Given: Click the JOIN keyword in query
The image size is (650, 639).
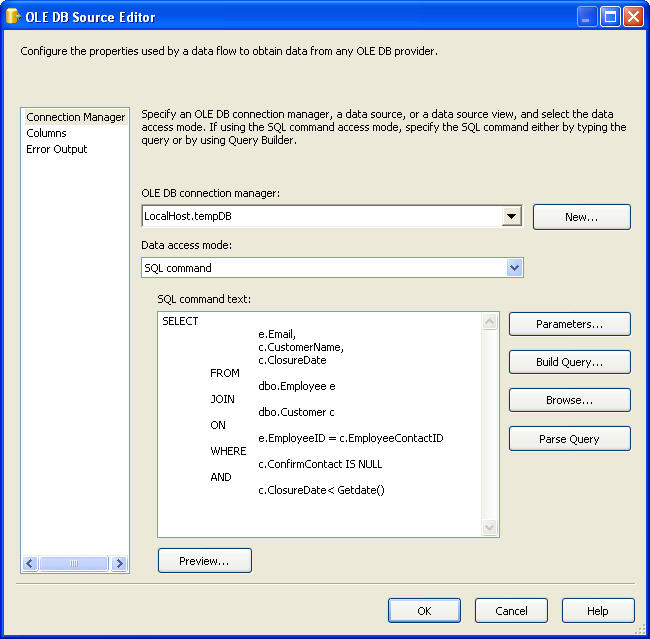Looking at the screenshot, I should 223,399.
